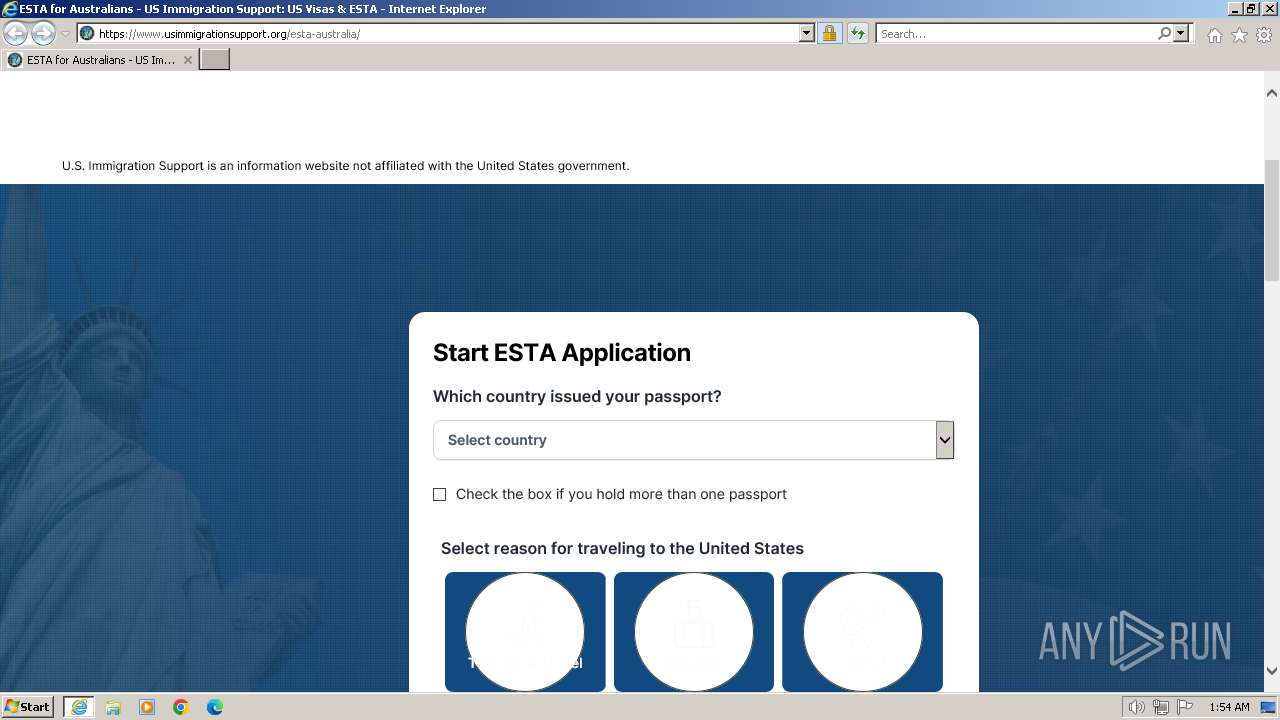Click the network tray icon
The width and height of the screenshot is (1280, 720).
tap(1161, 707)
